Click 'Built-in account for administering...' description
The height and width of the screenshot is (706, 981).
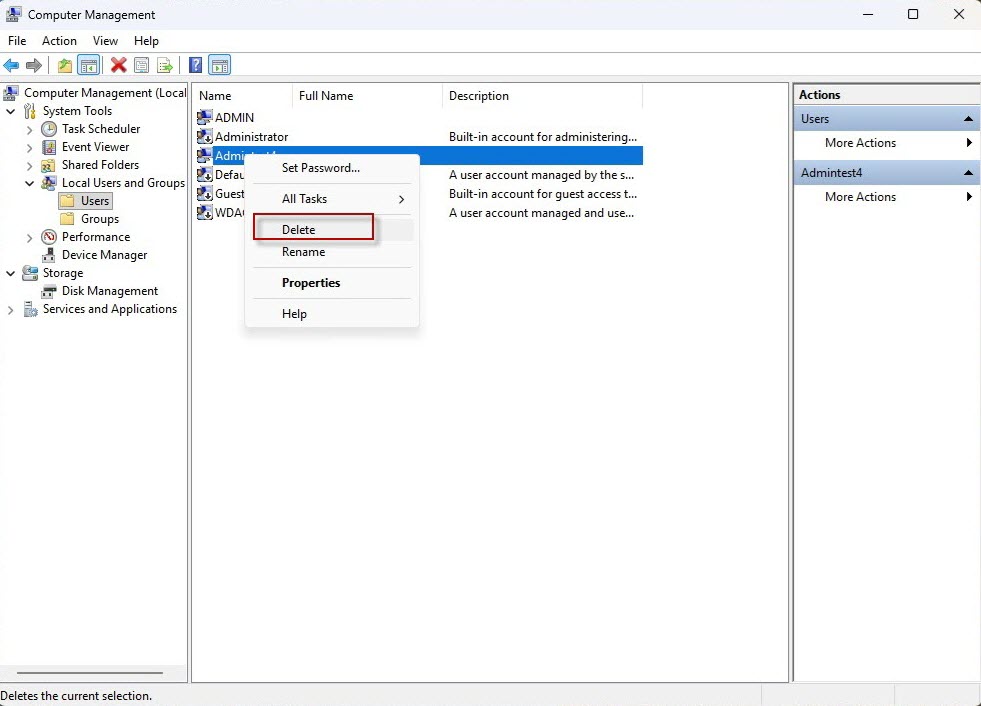click(542, 136)
